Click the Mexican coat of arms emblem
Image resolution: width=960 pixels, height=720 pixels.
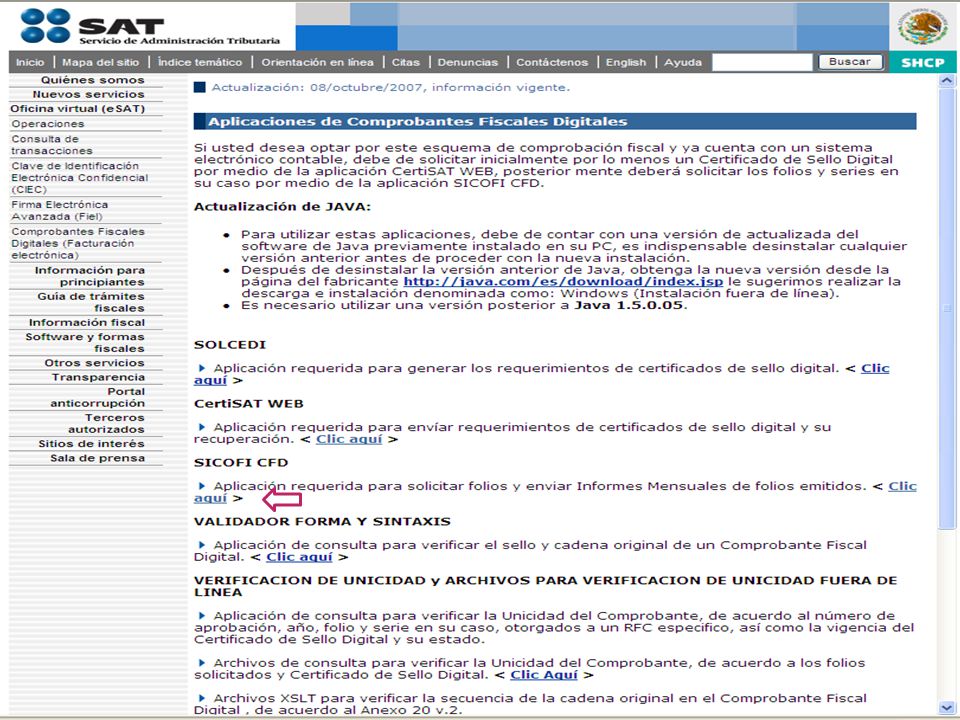coord(923,27)
